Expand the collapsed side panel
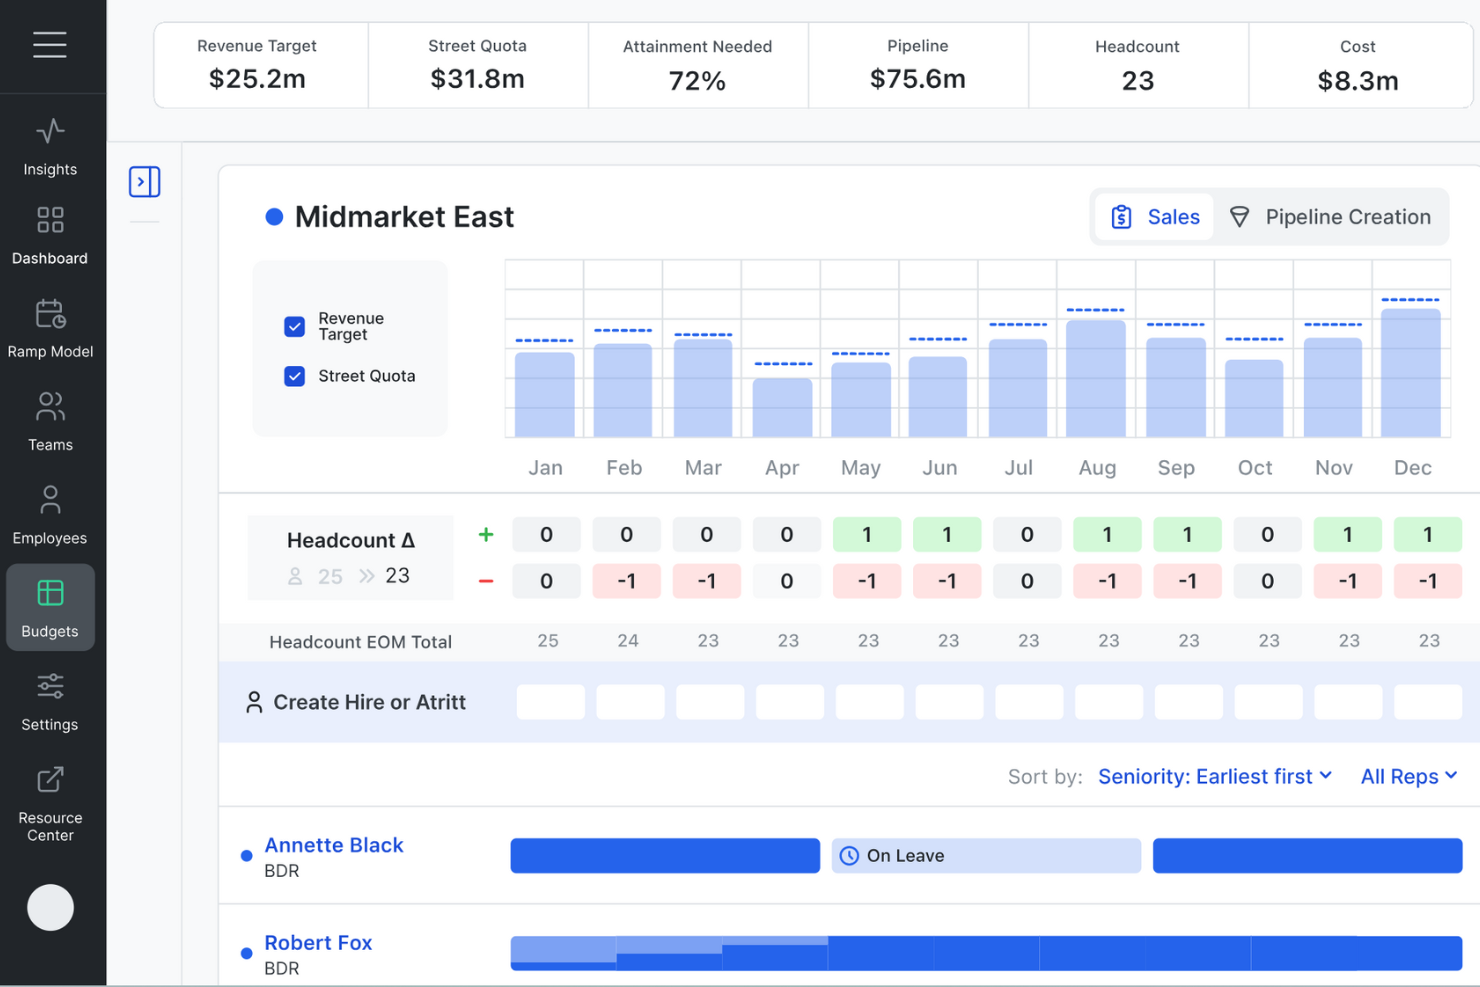1480x987 pixels. (144, 181)
